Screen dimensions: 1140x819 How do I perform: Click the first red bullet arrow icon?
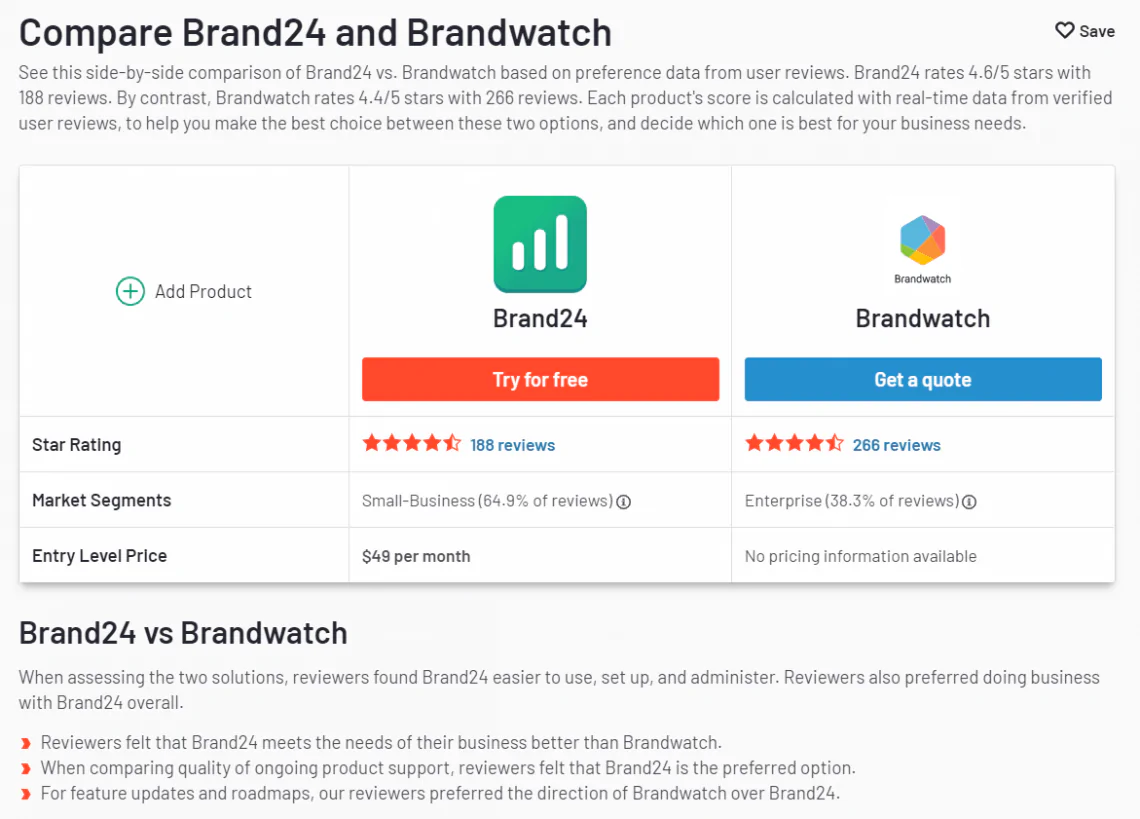pos(26,743)
